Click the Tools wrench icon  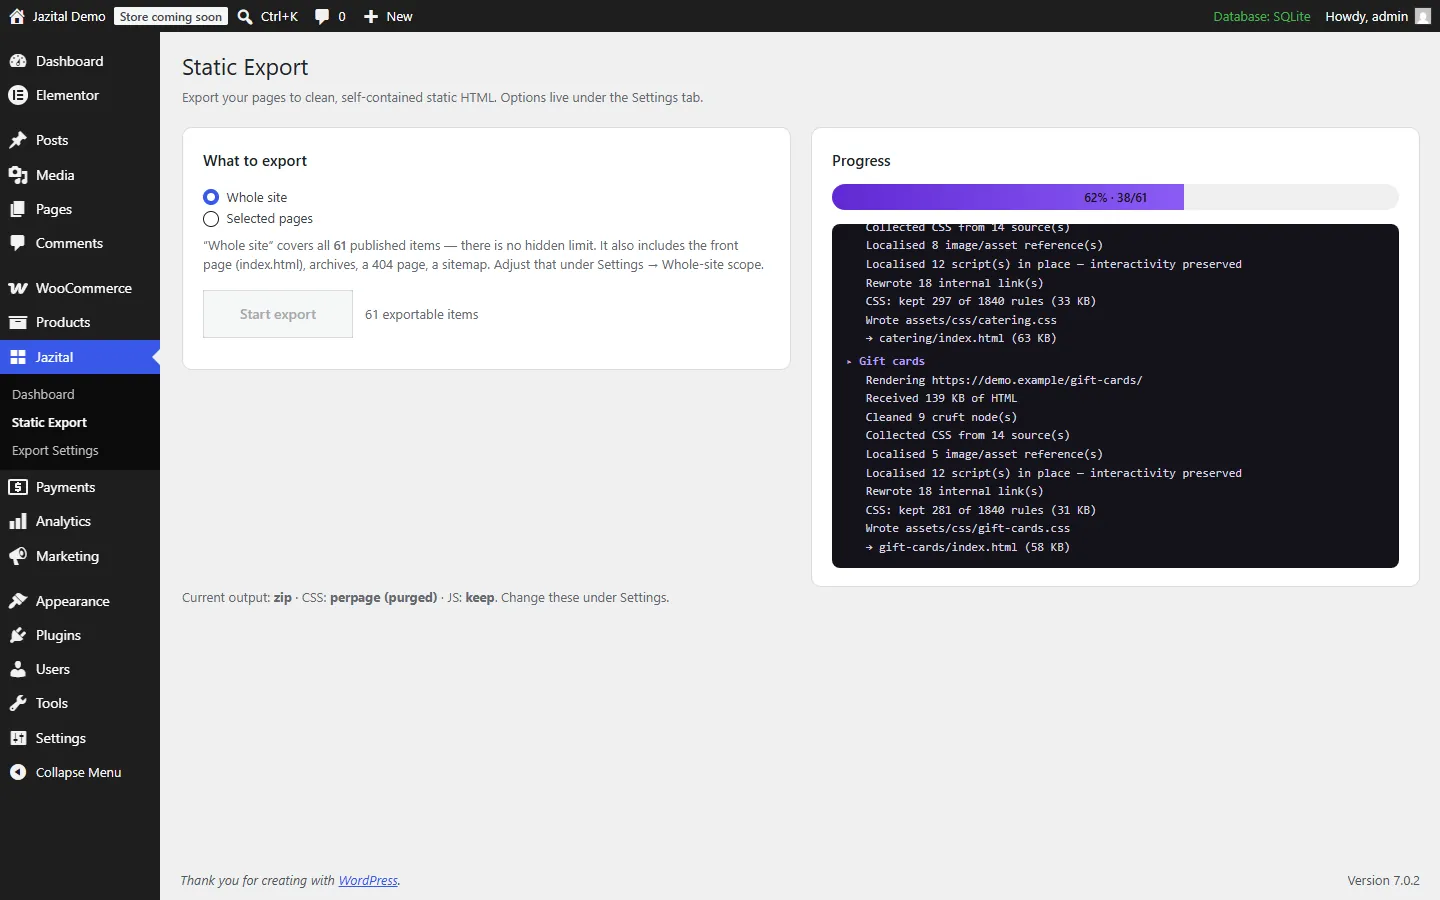(x=18, y=703)
